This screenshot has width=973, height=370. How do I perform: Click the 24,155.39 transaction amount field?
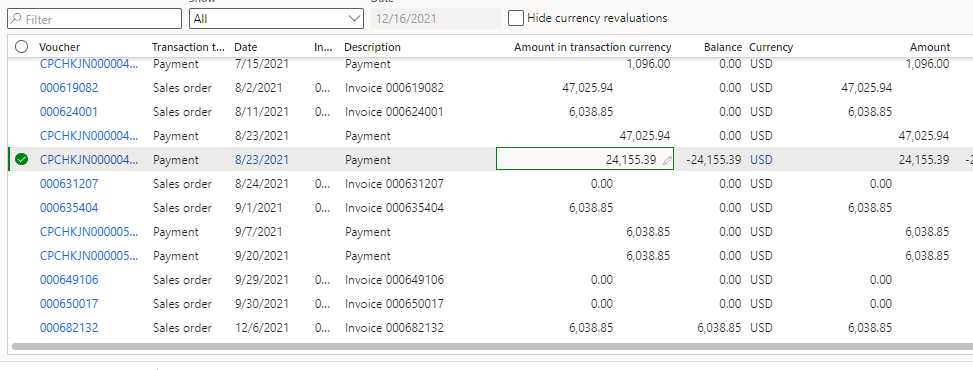(585, 160)
